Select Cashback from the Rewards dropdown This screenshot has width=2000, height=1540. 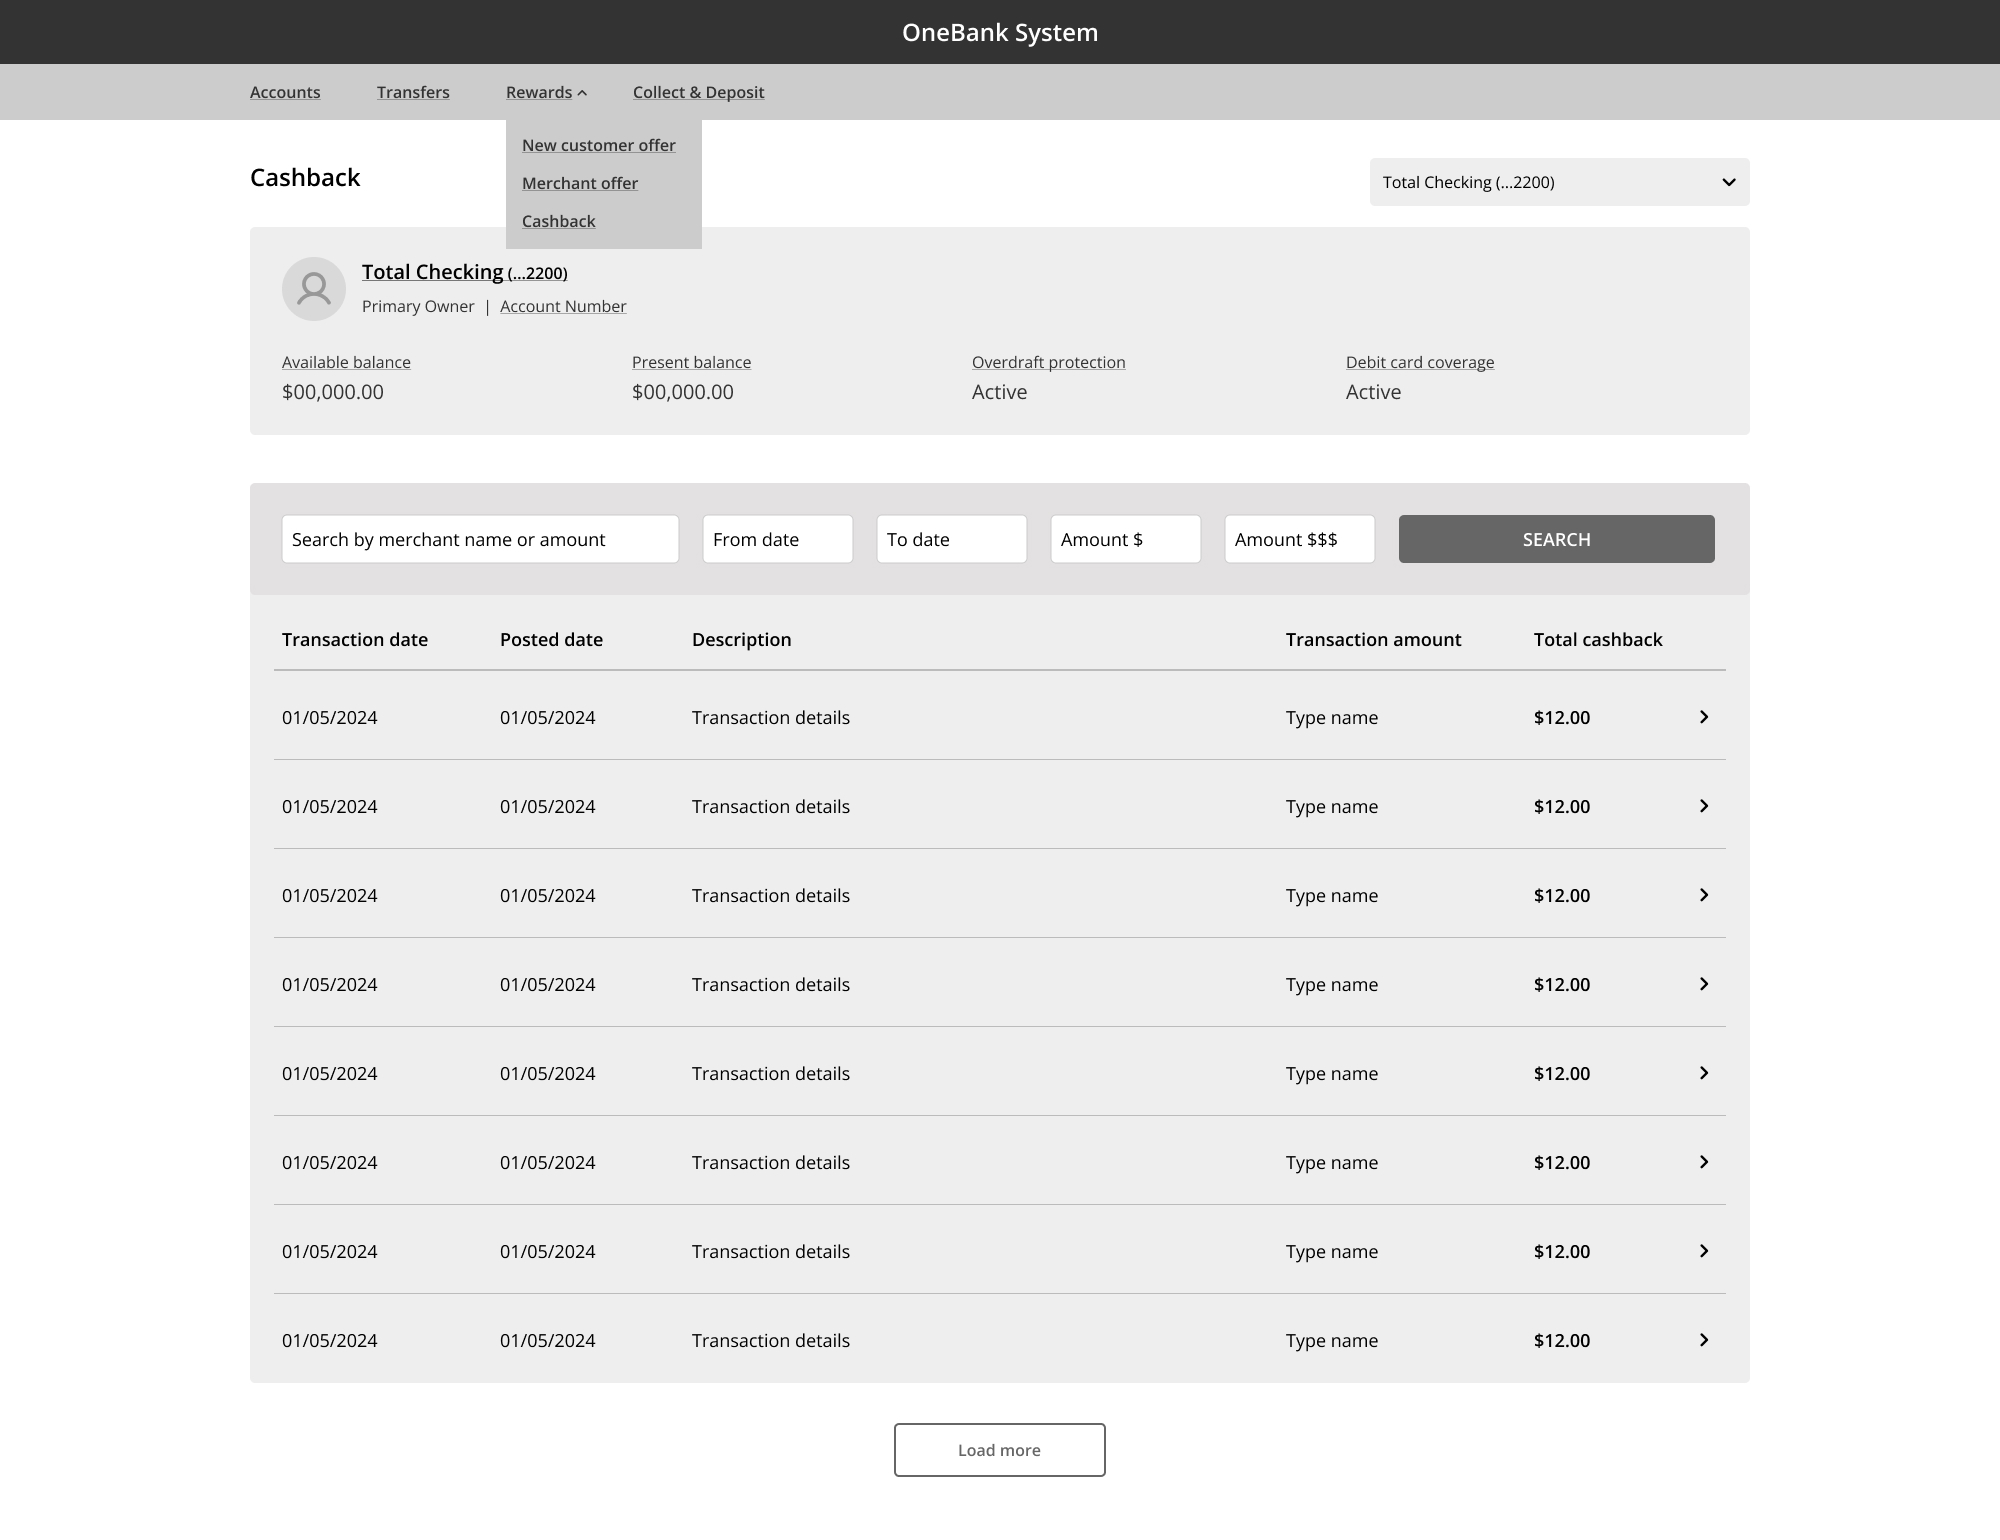[558, 221]
